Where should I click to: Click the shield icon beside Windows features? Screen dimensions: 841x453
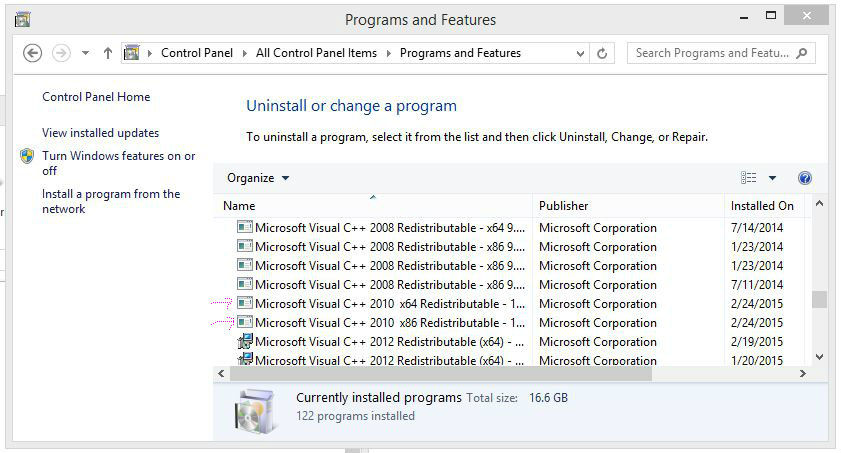tap(27, 156)
